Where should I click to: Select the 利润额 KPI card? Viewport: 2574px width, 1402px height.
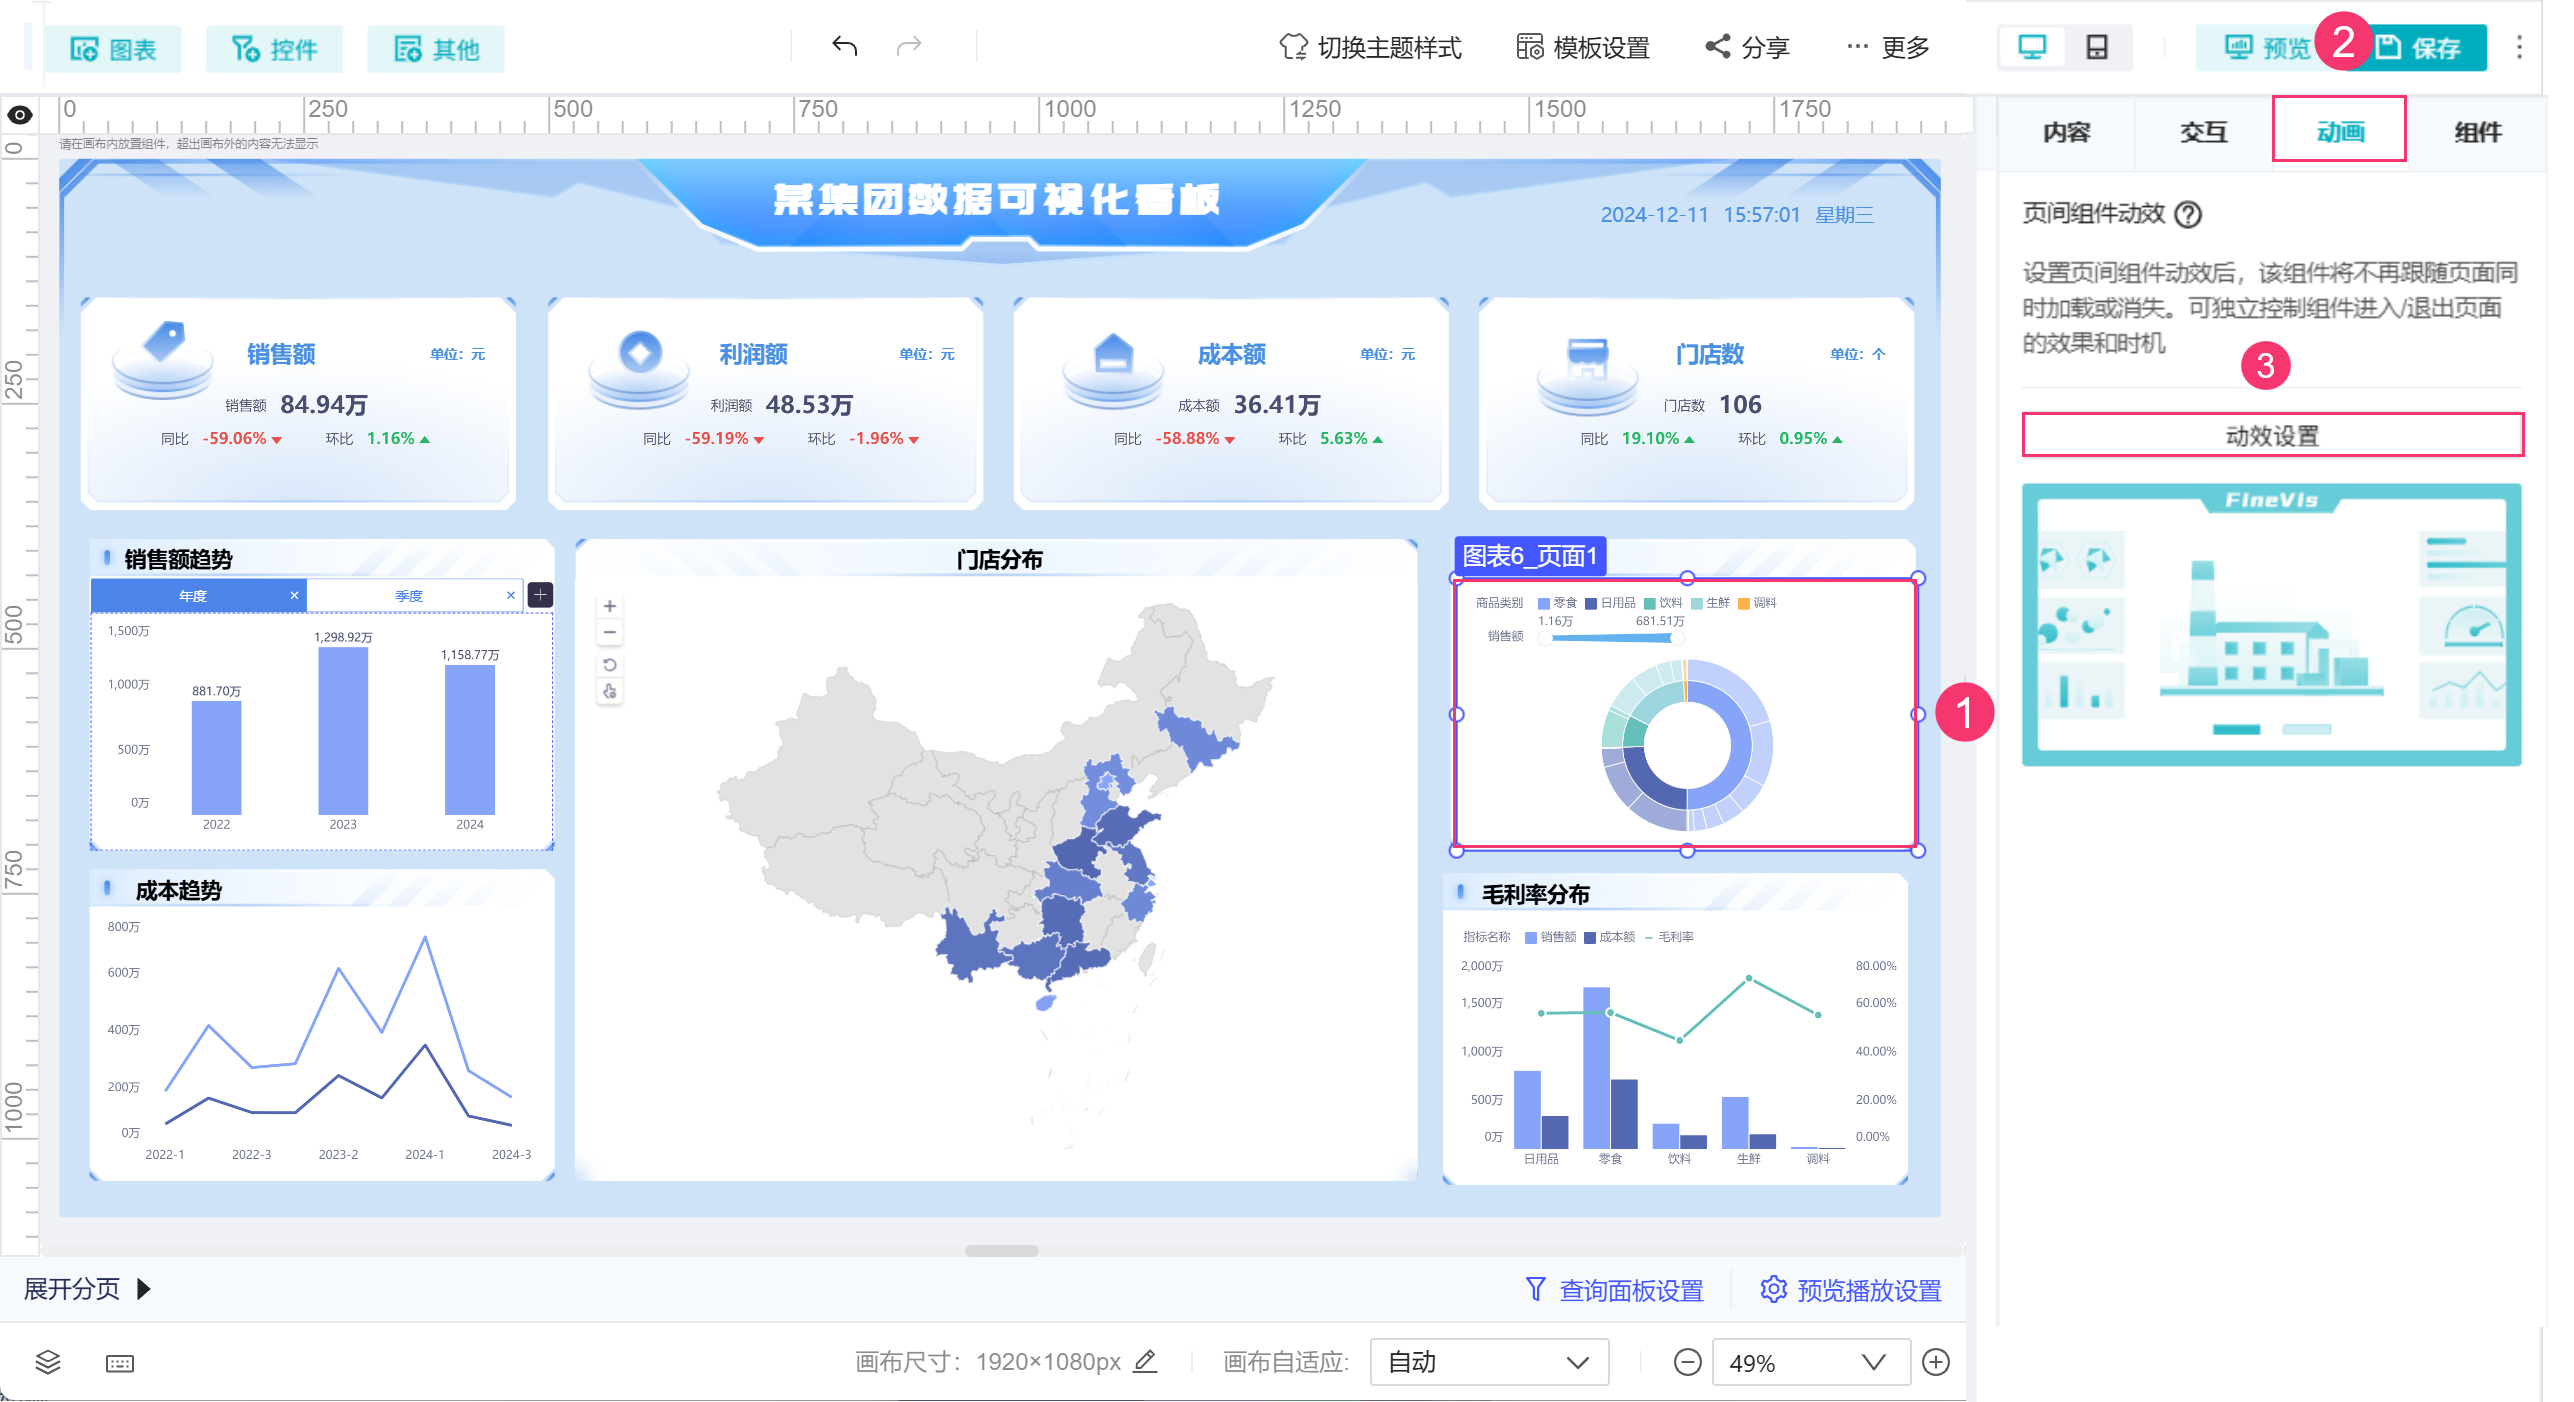(765, 402)
